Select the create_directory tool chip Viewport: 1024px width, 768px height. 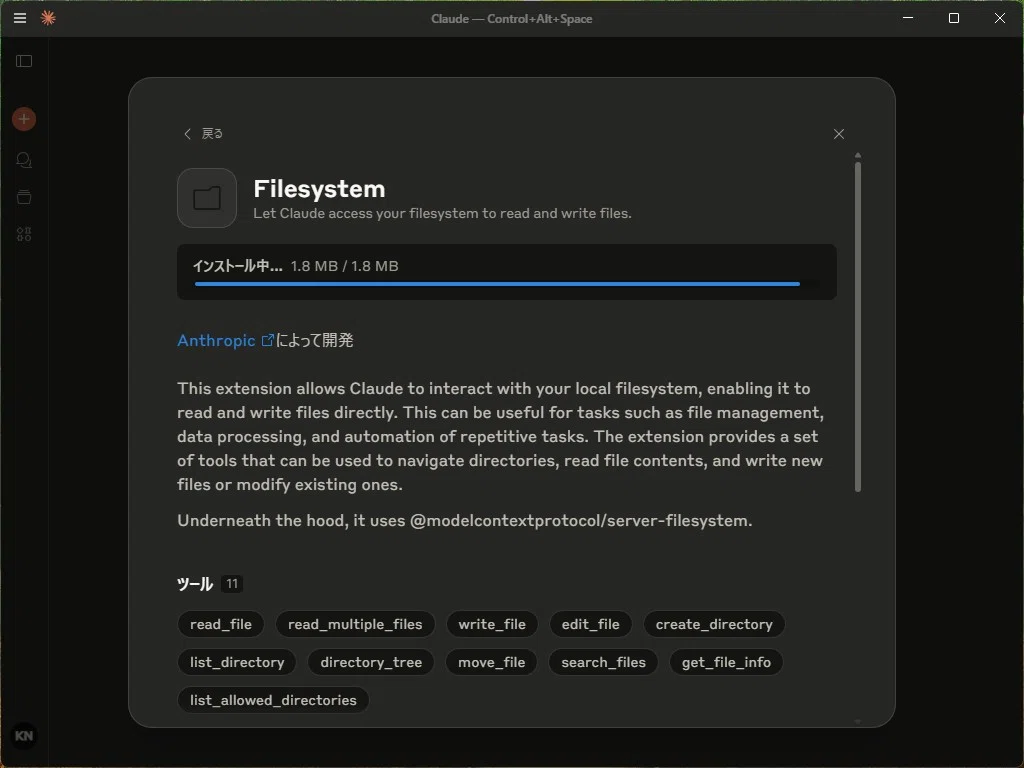click(714, 624)
